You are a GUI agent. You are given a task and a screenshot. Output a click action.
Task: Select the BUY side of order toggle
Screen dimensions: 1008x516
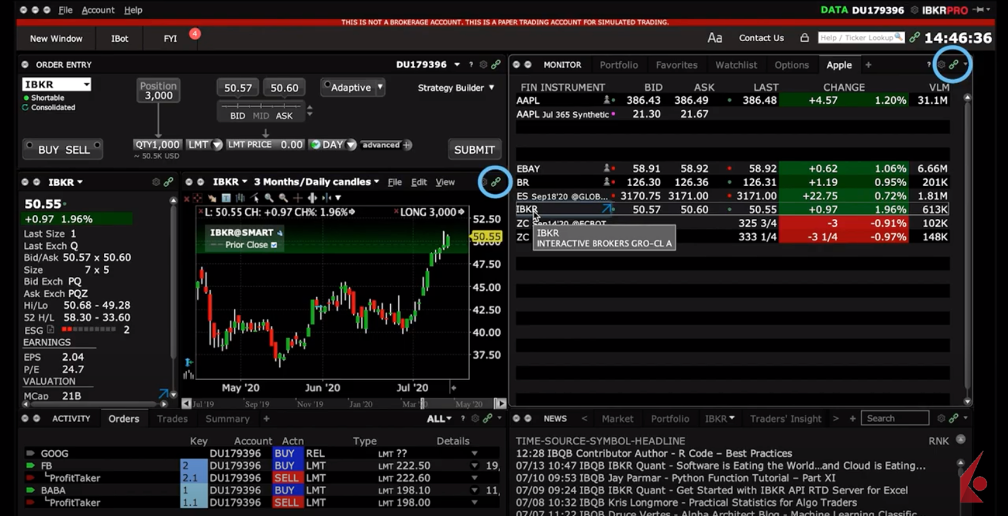[x=48, y=150]
